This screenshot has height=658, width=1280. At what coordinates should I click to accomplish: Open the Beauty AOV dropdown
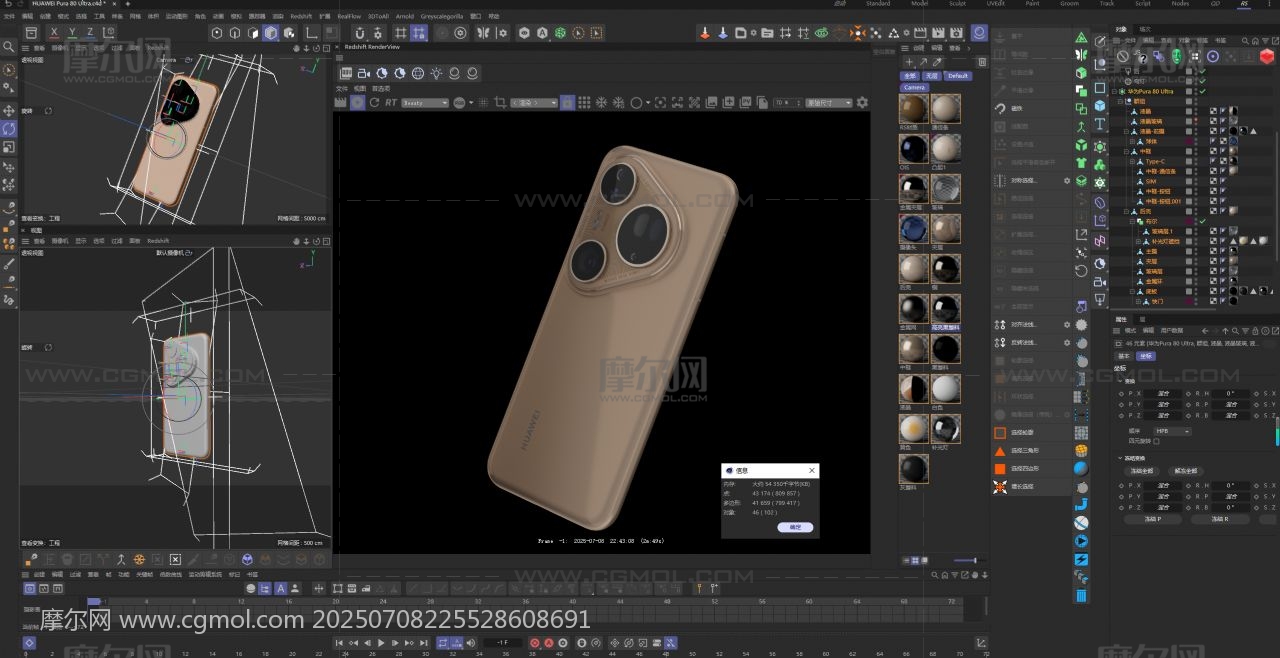[425, 103]
